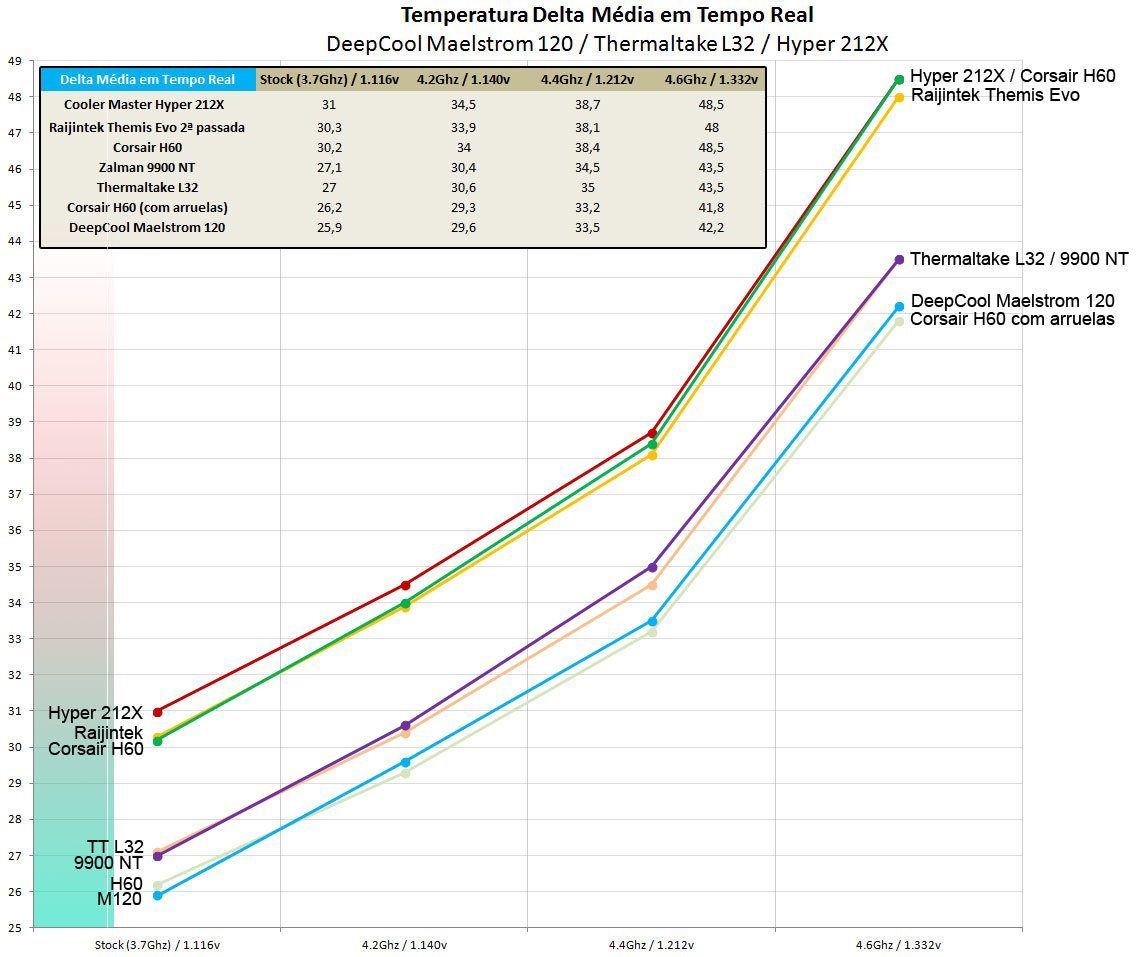This screenshot has width=1136, height=957.
Task: Click x-axis label "4.6Ghz / 1.332v"
Action: pyautogui.click(x=898, y=945)
